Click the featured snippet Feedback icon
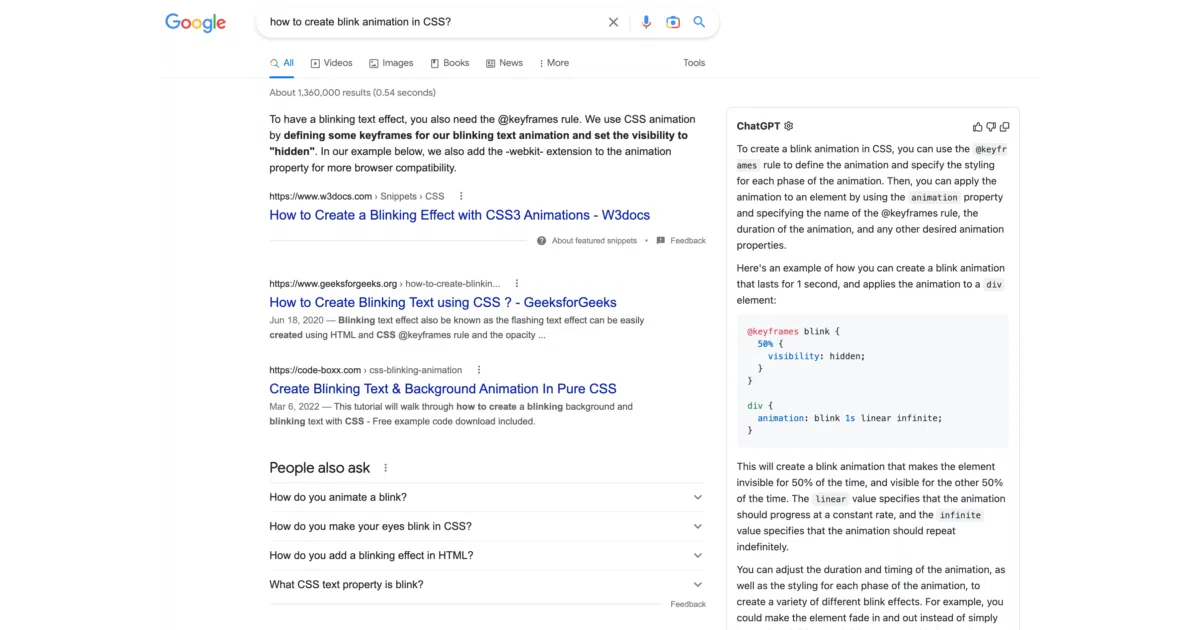Screen dimensions: 1200x630 tap(661, 241)
